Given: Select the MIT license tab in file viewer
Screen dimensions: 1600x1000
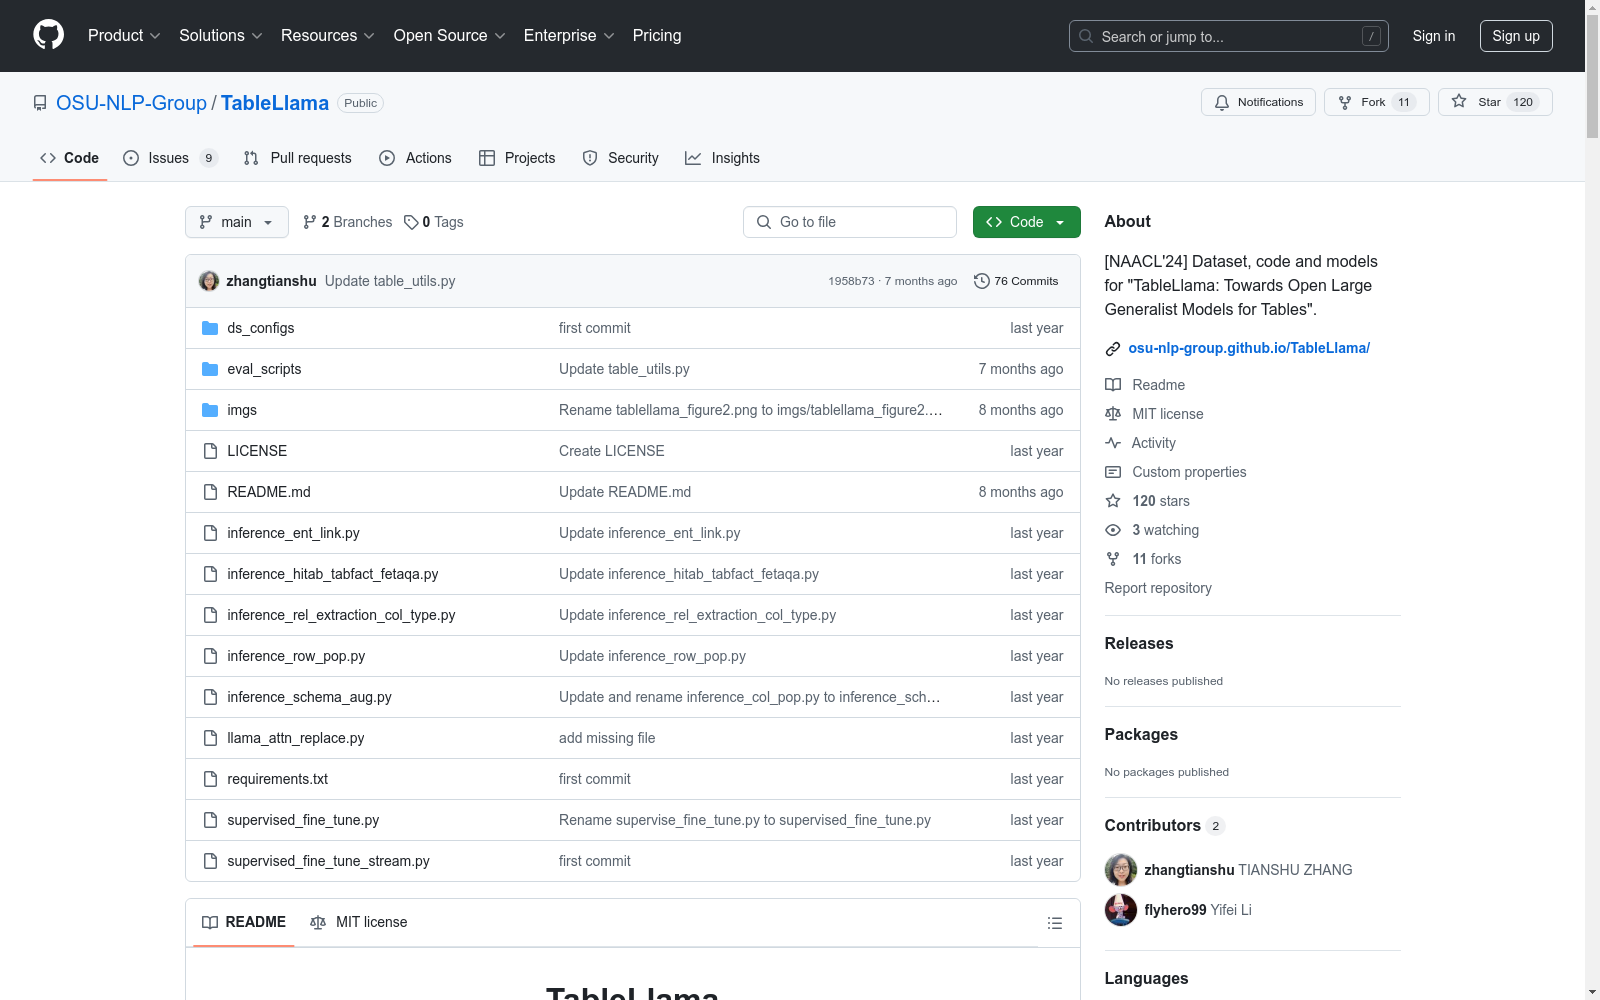Looking at the screenshot, I should 359,922.
